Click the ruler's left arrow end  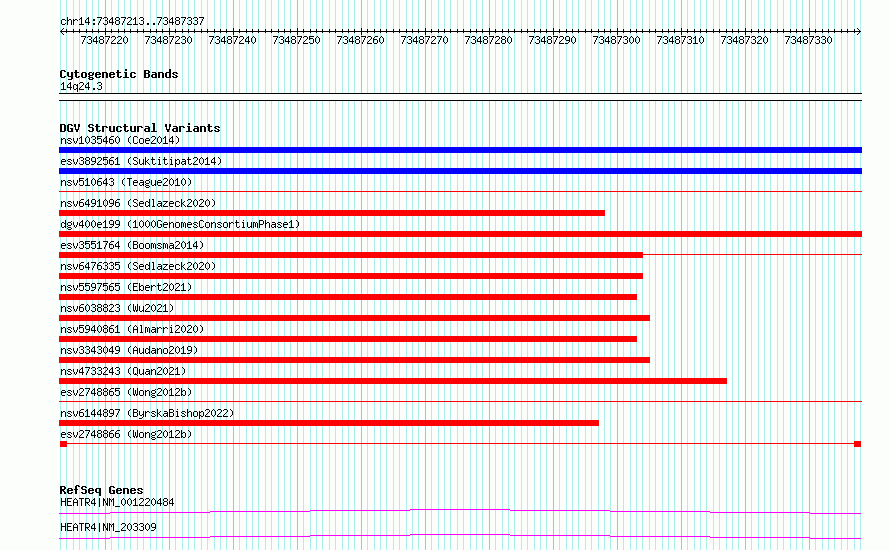[62, 32]
